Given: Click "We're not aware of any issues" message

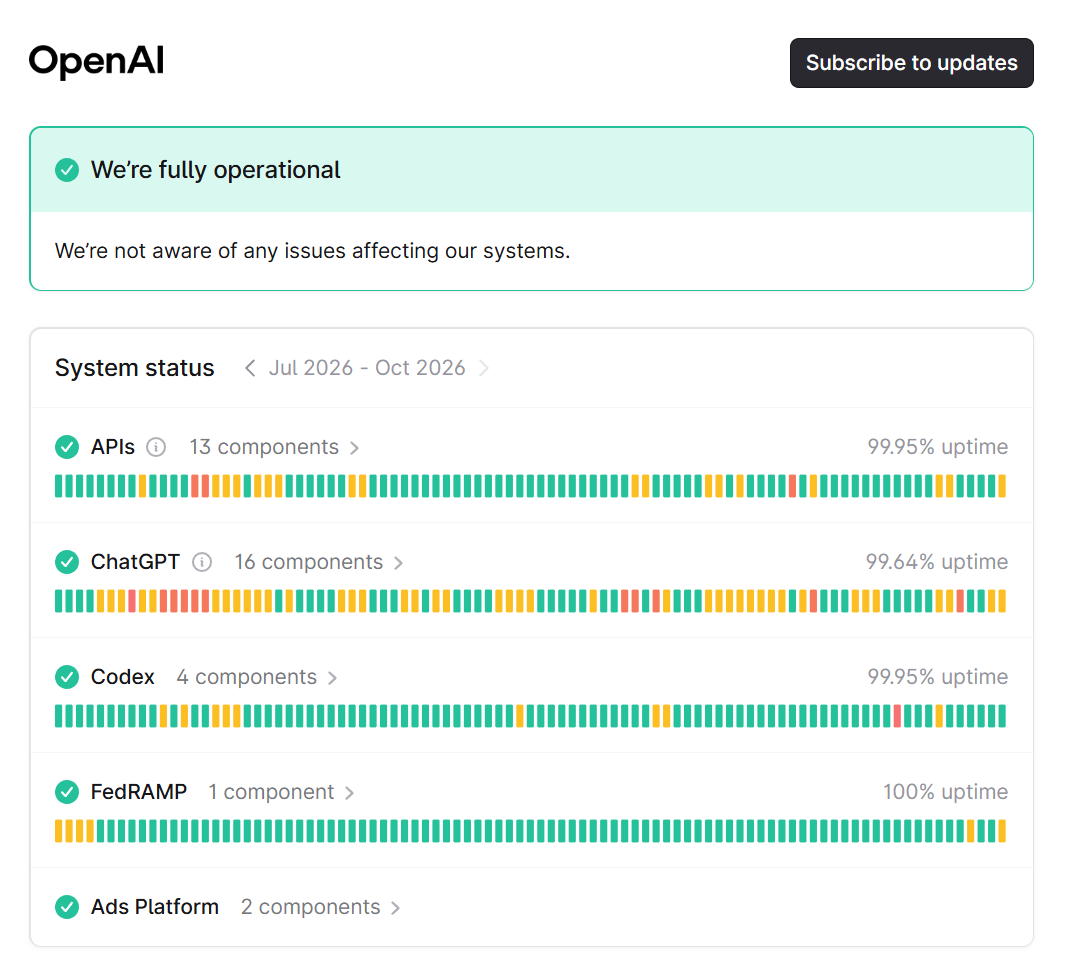Looking at the screenshot, I should point(312,251).
